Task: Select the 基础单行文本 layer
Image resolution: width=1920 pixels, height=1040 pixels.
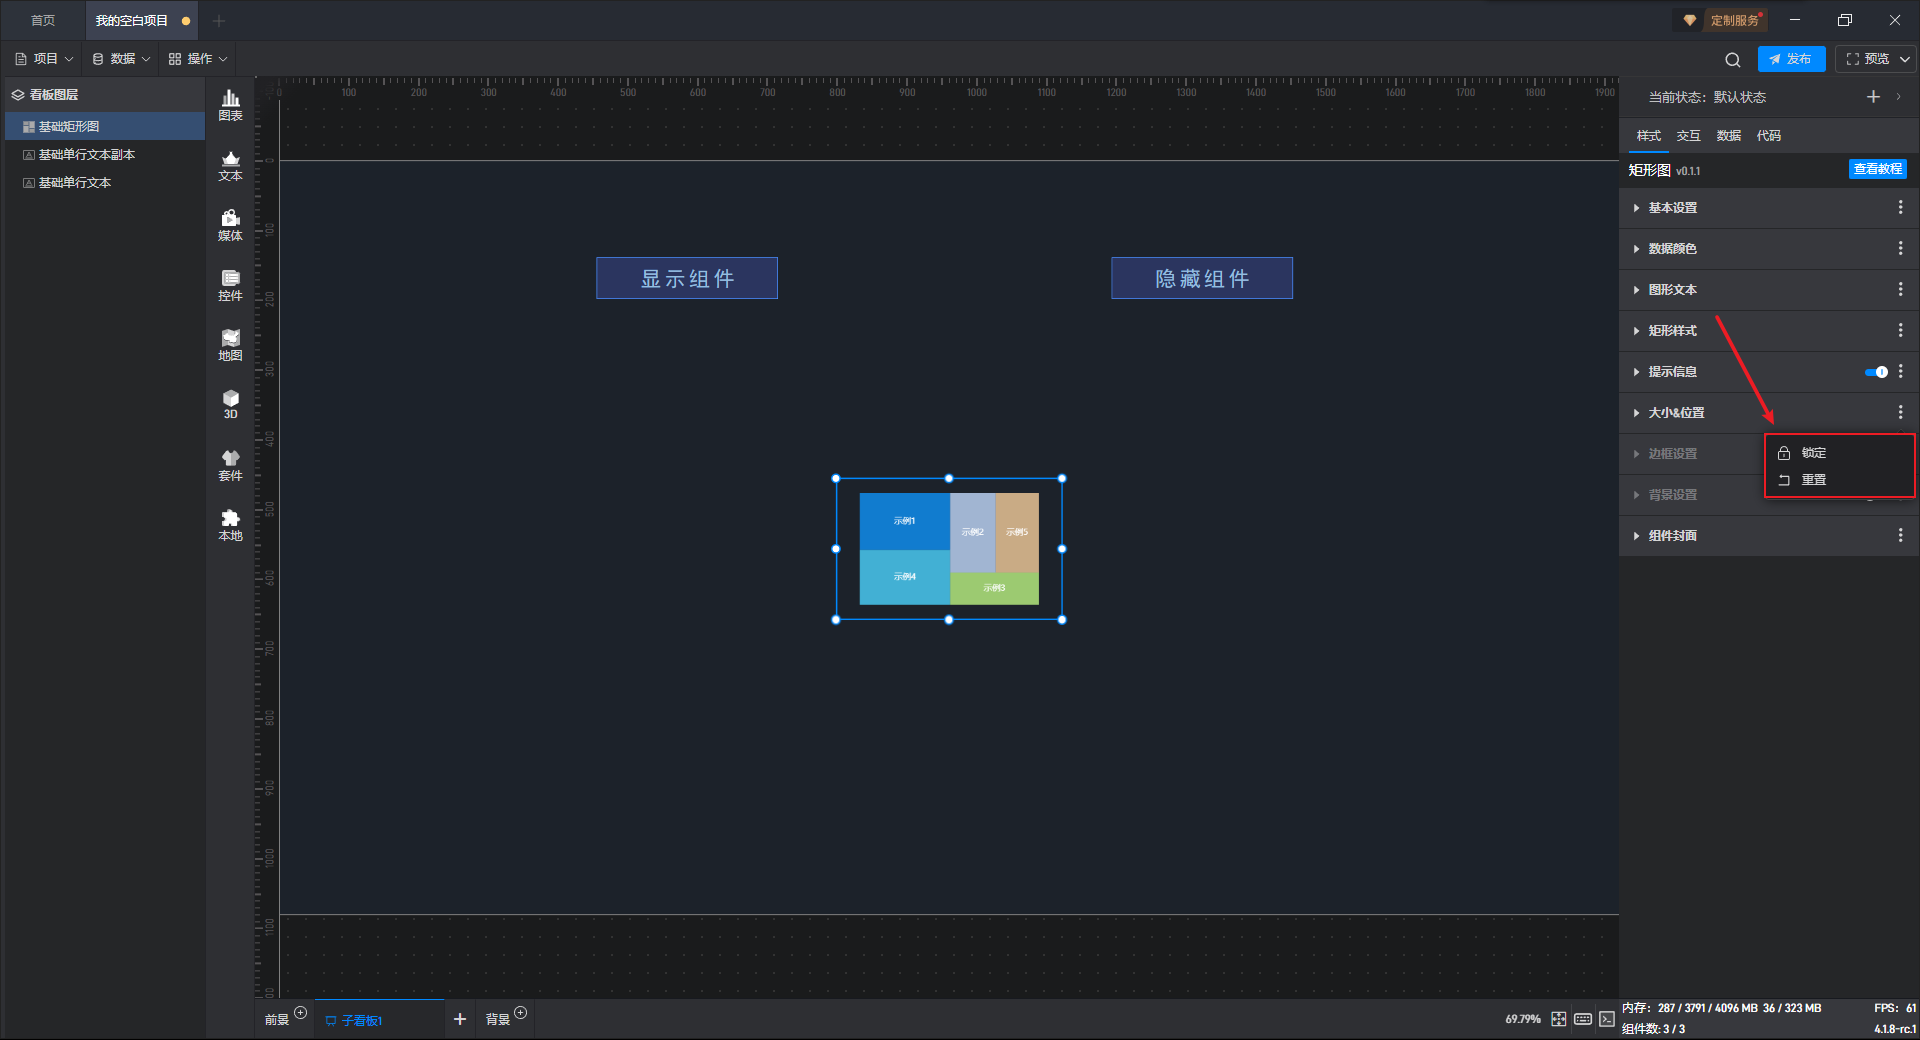Action: (x=105, y=182)
